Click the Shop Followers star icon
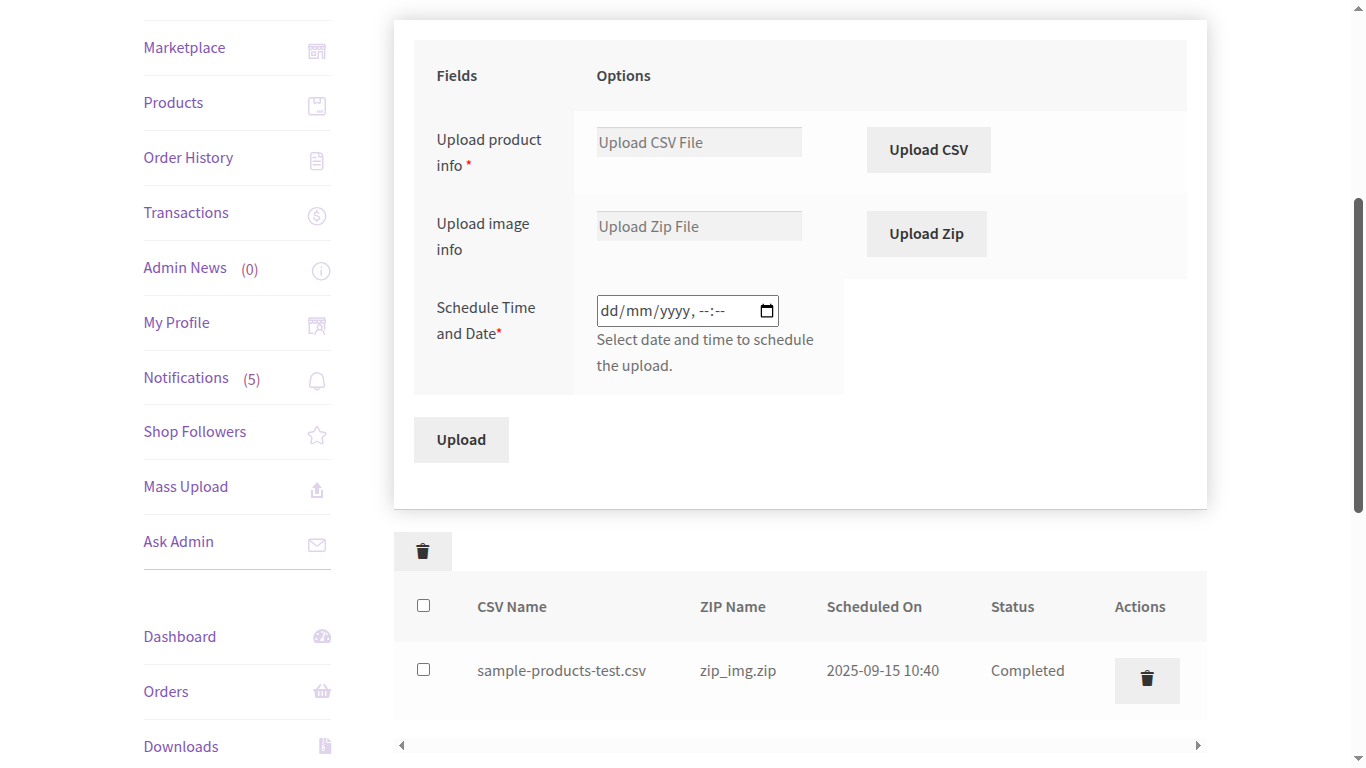This screenshot has width=1366, height=768. pos(317,436)
